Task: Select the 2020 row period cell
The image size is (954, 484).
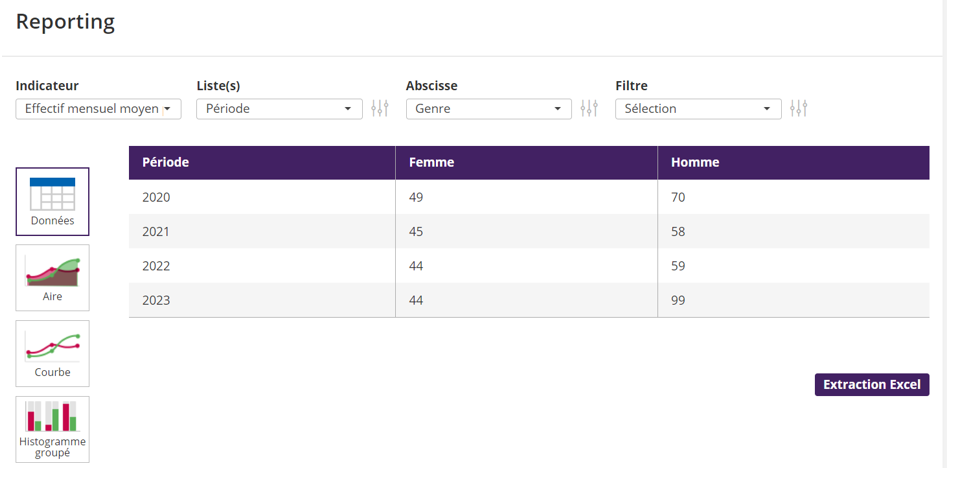Action: (157, 197)
